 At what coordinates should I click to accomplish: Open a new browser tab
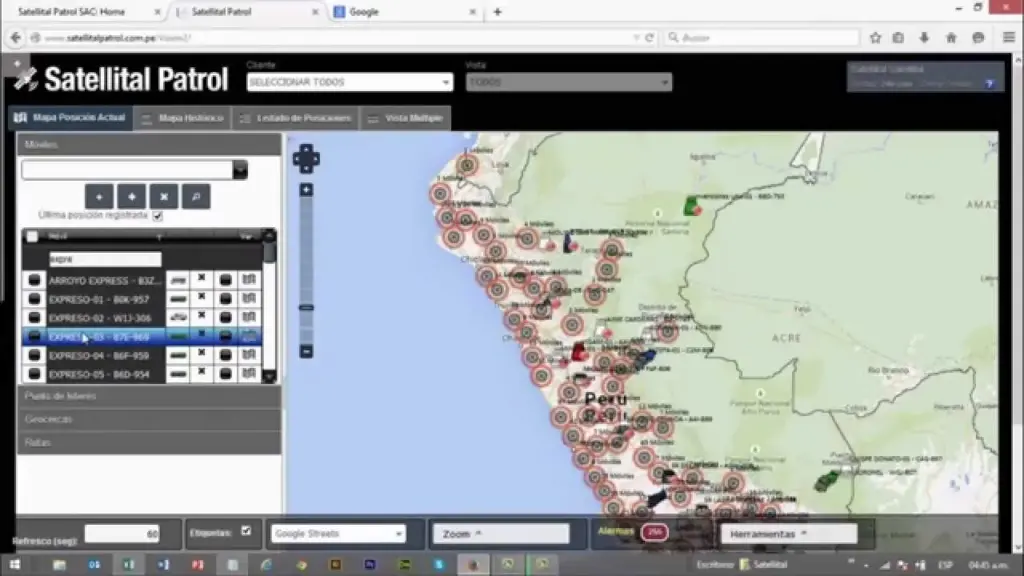498,12
